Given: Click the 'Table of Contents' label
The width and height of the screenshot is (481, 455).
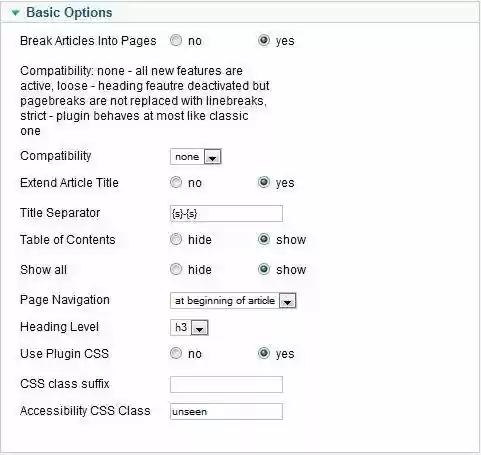Looking at the screenshot, I should (68, 240).
